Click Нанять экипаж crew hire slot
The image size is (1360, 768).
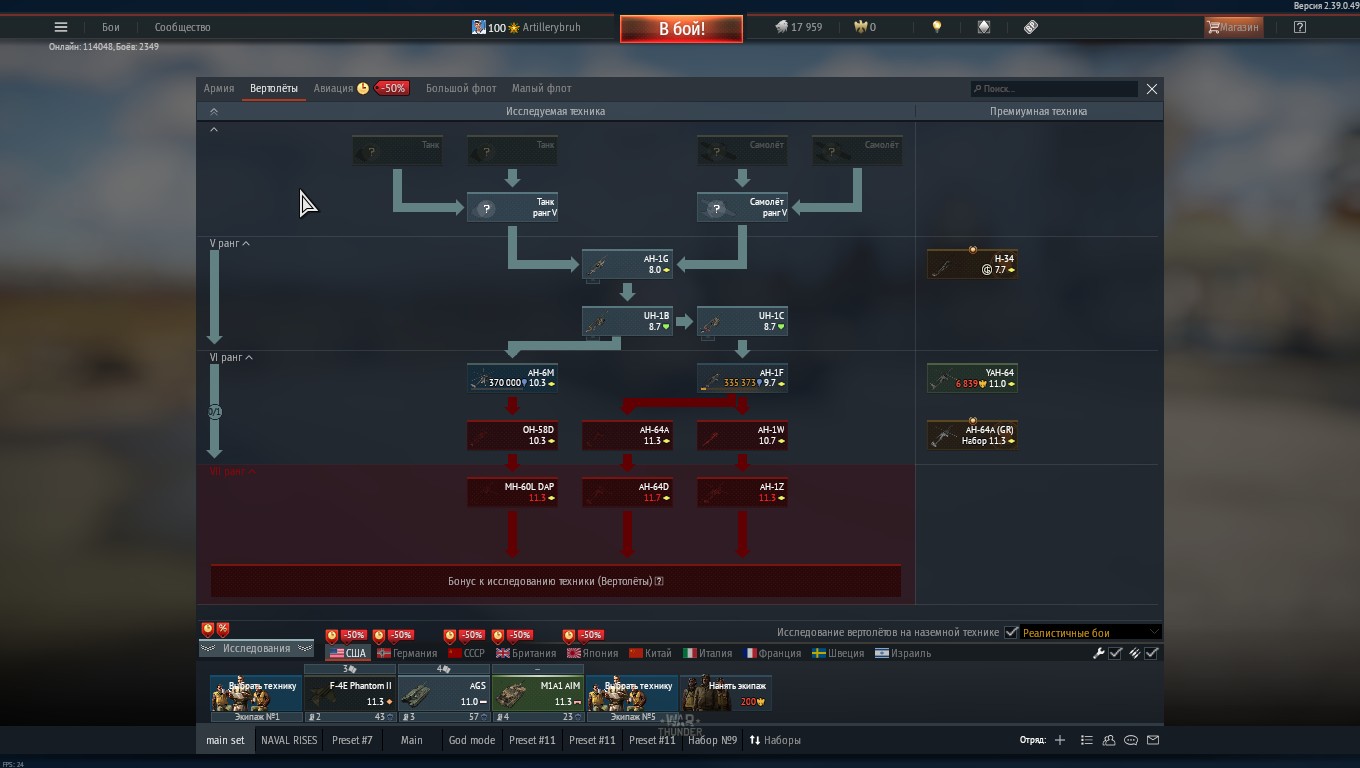[726, 693]
